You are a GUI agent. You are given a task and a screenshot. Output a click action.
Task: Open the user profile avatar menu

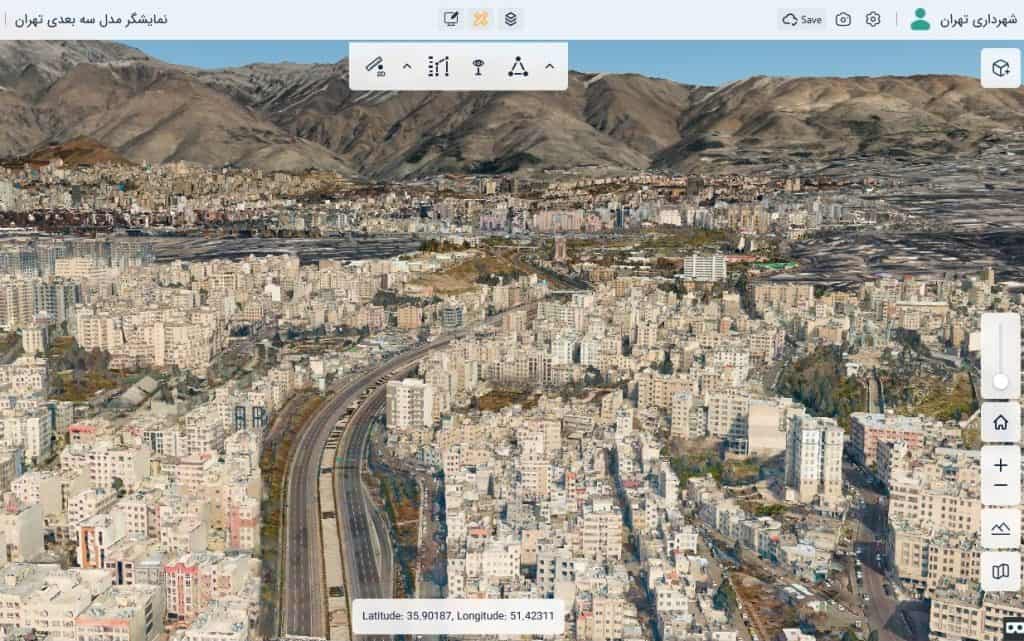920,19
